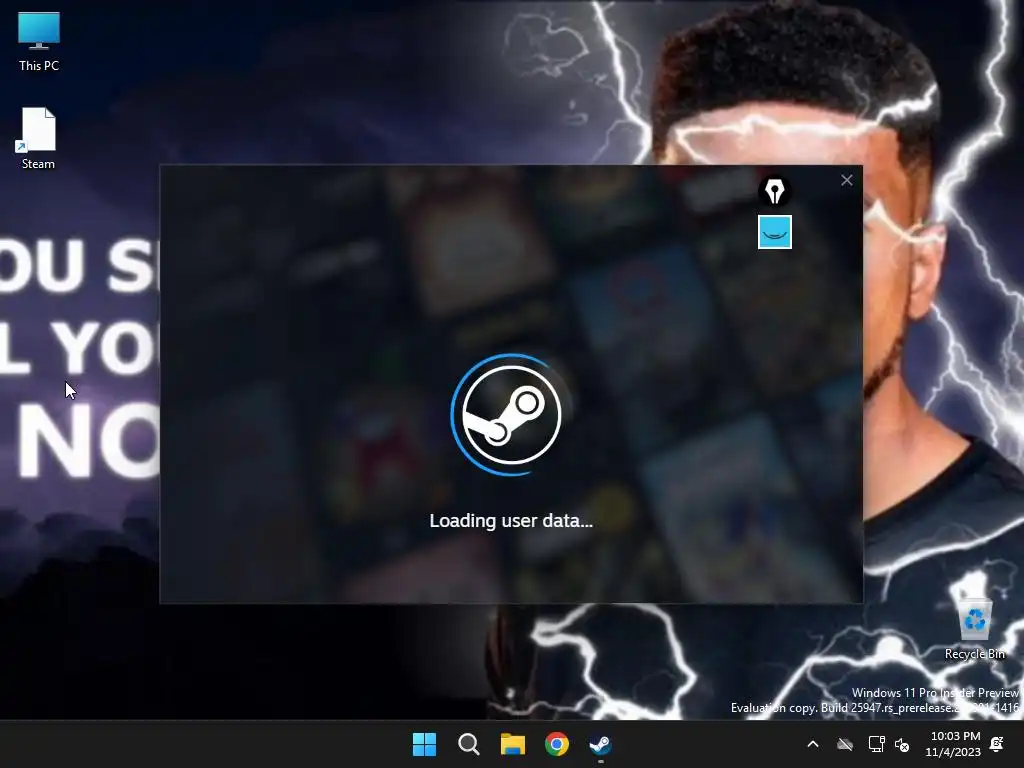
Task: Select the Steam desktop shortcut
Action: point(38,138)
